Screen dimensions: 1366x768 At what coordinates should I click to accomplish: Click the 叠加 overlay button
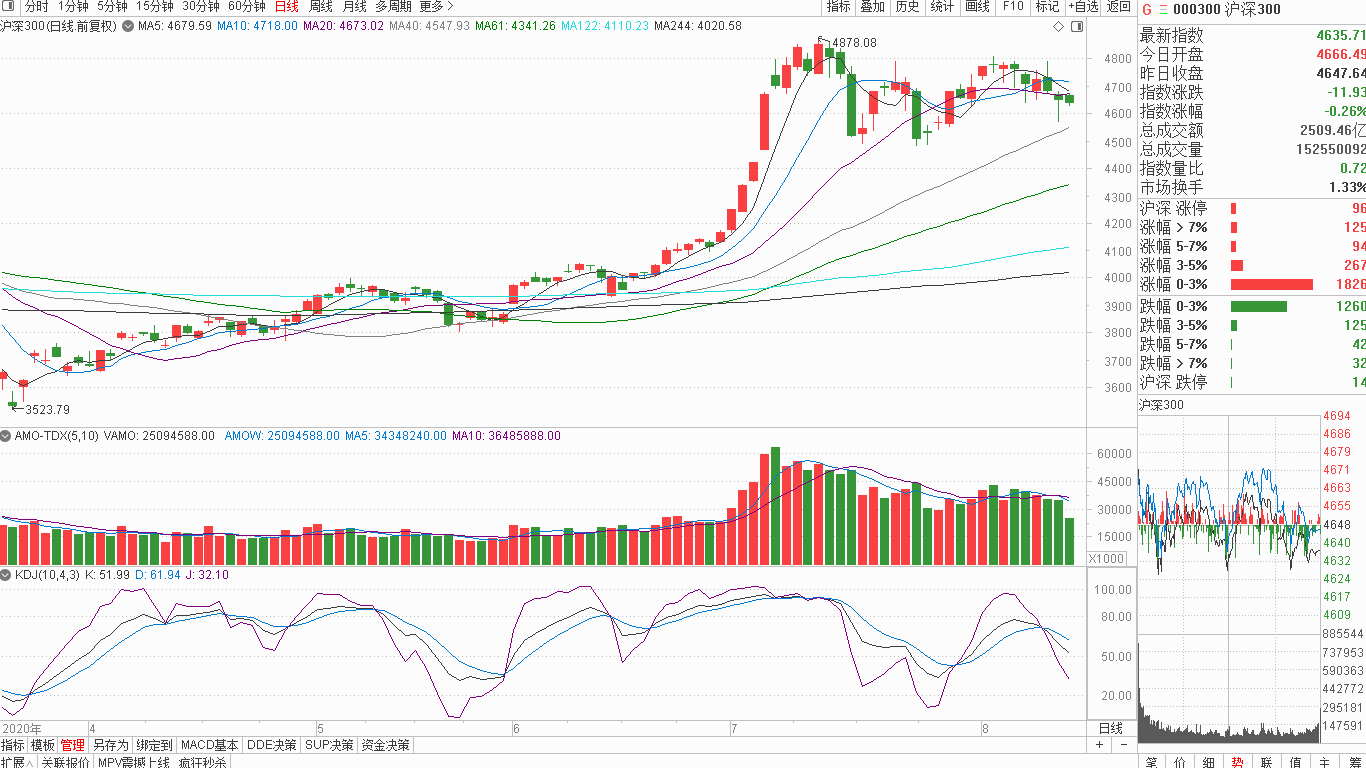(x=872, y=7)
